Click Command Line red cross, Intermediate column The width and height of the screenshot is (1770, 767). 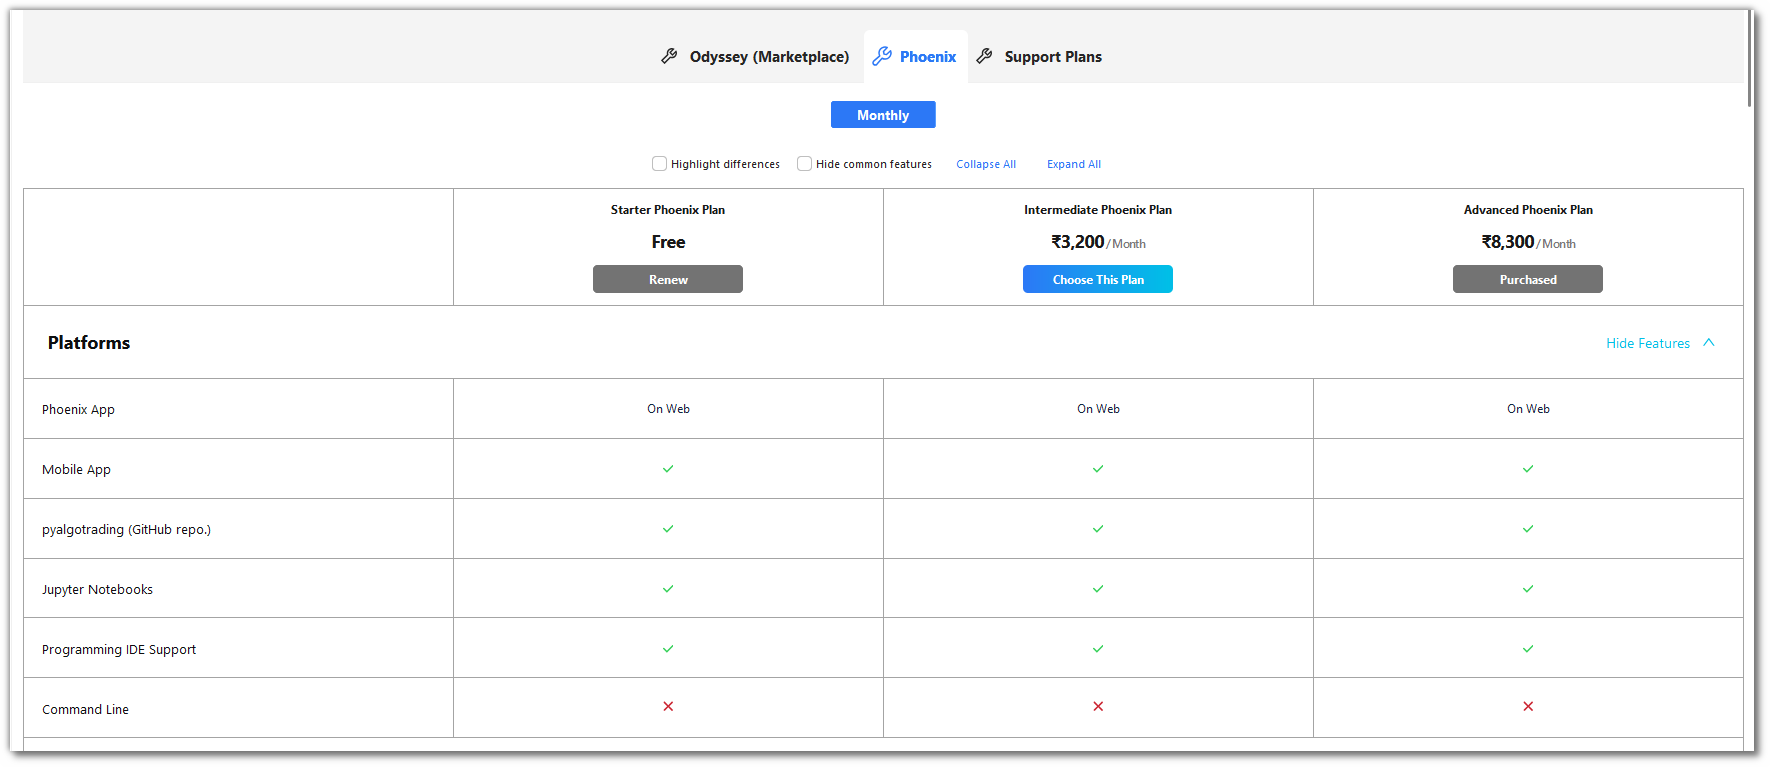tap(1098, 706)
